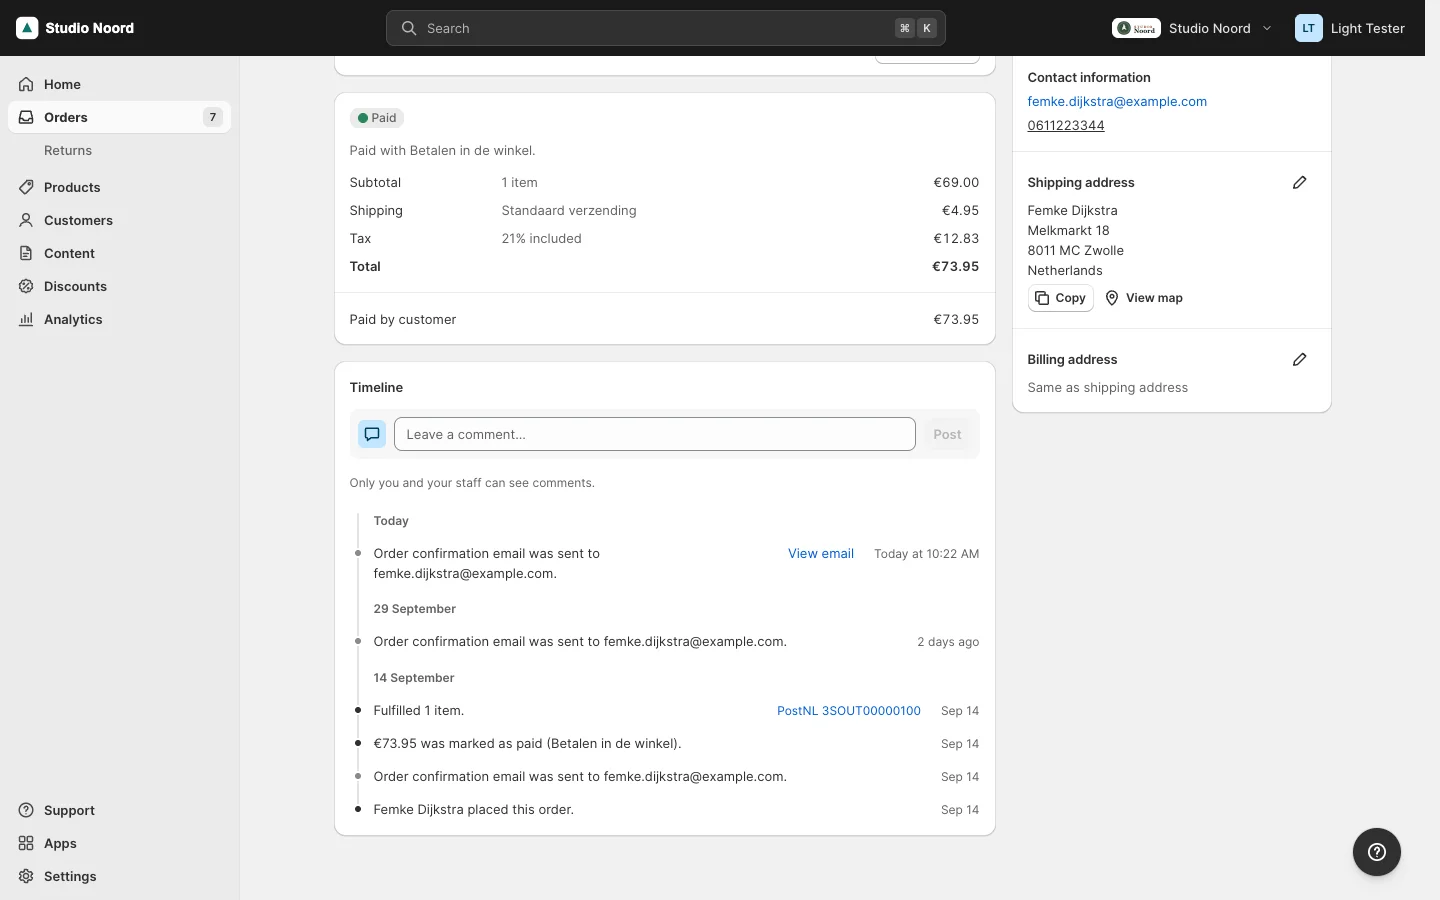1440x900 pixels.
Task: Click the Leave a comment field
Action: point(655,434)
